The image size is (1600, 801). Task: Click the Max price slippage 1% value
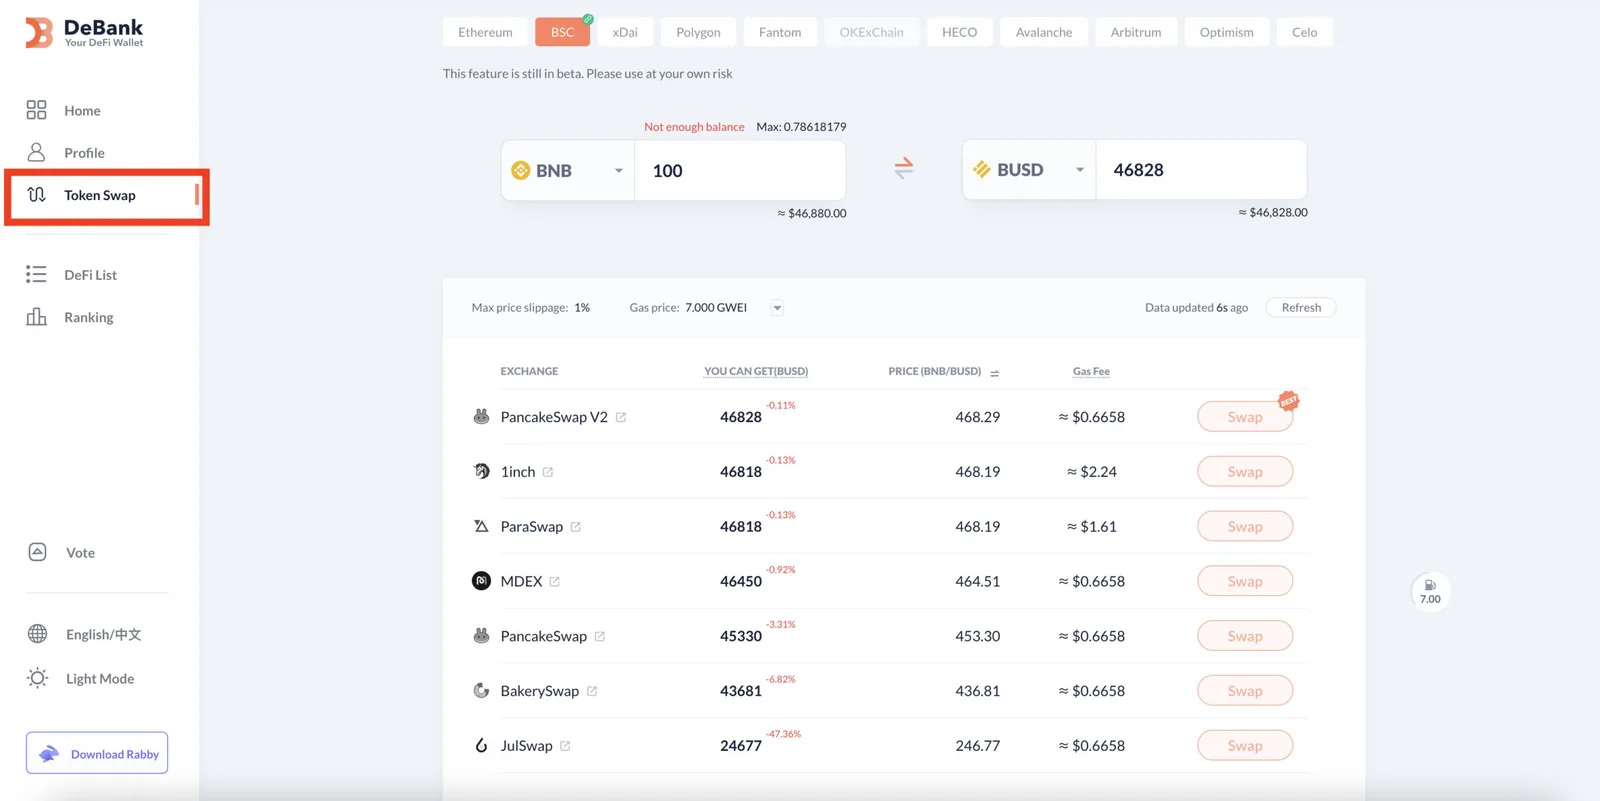(582, 308)
